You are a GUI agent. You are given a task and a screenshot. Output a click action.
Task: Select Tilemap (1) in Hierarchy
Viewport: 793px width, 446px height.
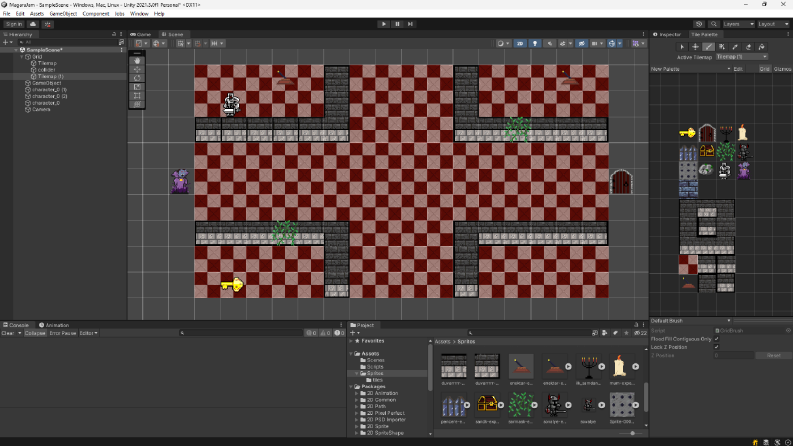(51, 76)
